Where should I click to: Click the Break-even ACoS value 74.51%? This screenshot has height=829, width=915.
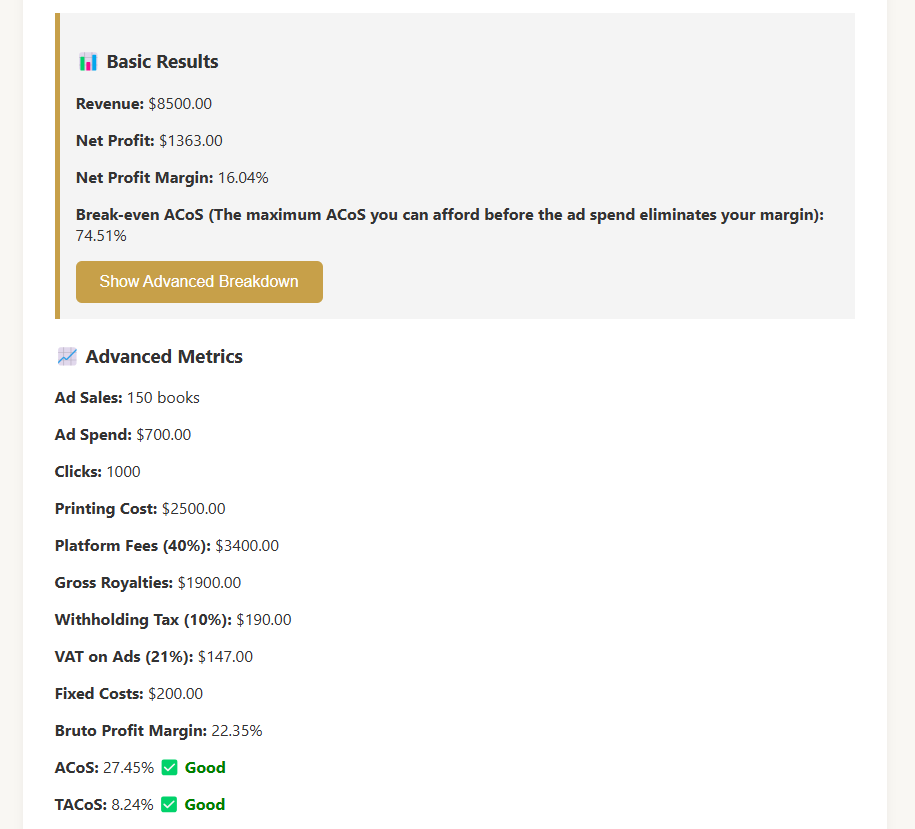pyautogui.click(x=101, y=236)
